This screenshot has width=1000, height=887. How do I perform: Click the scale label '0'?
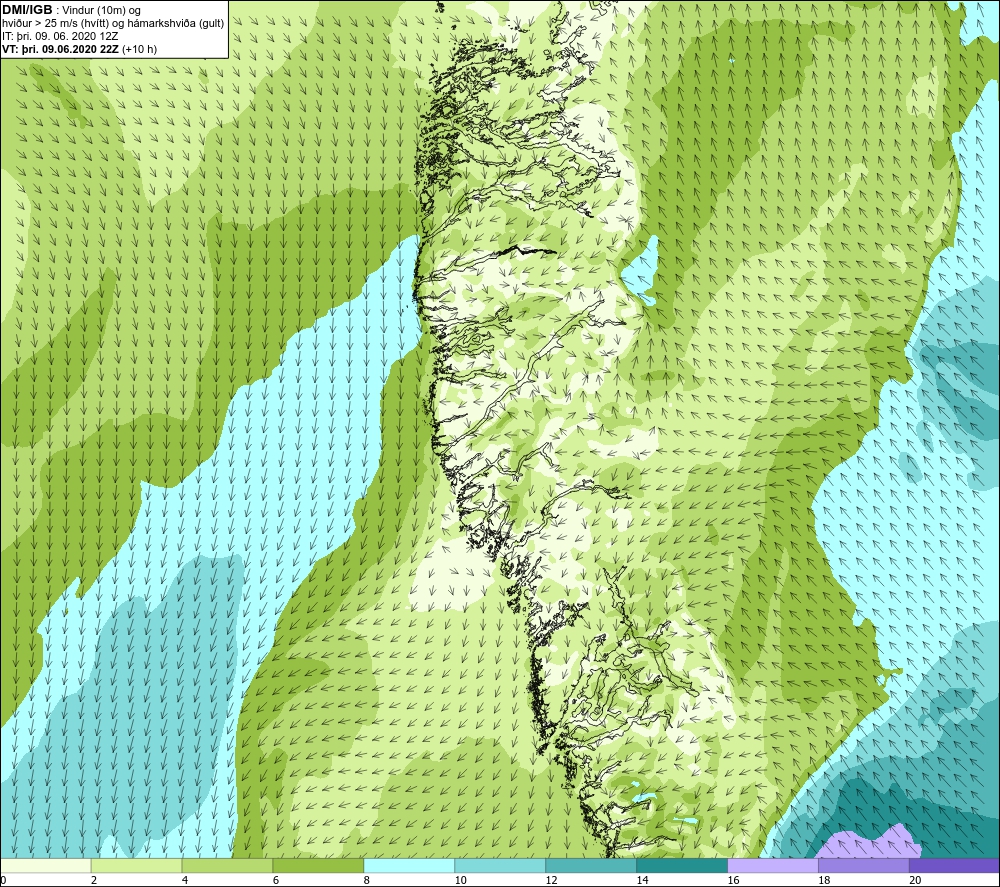pyautogui.click(x=4, y=880)
